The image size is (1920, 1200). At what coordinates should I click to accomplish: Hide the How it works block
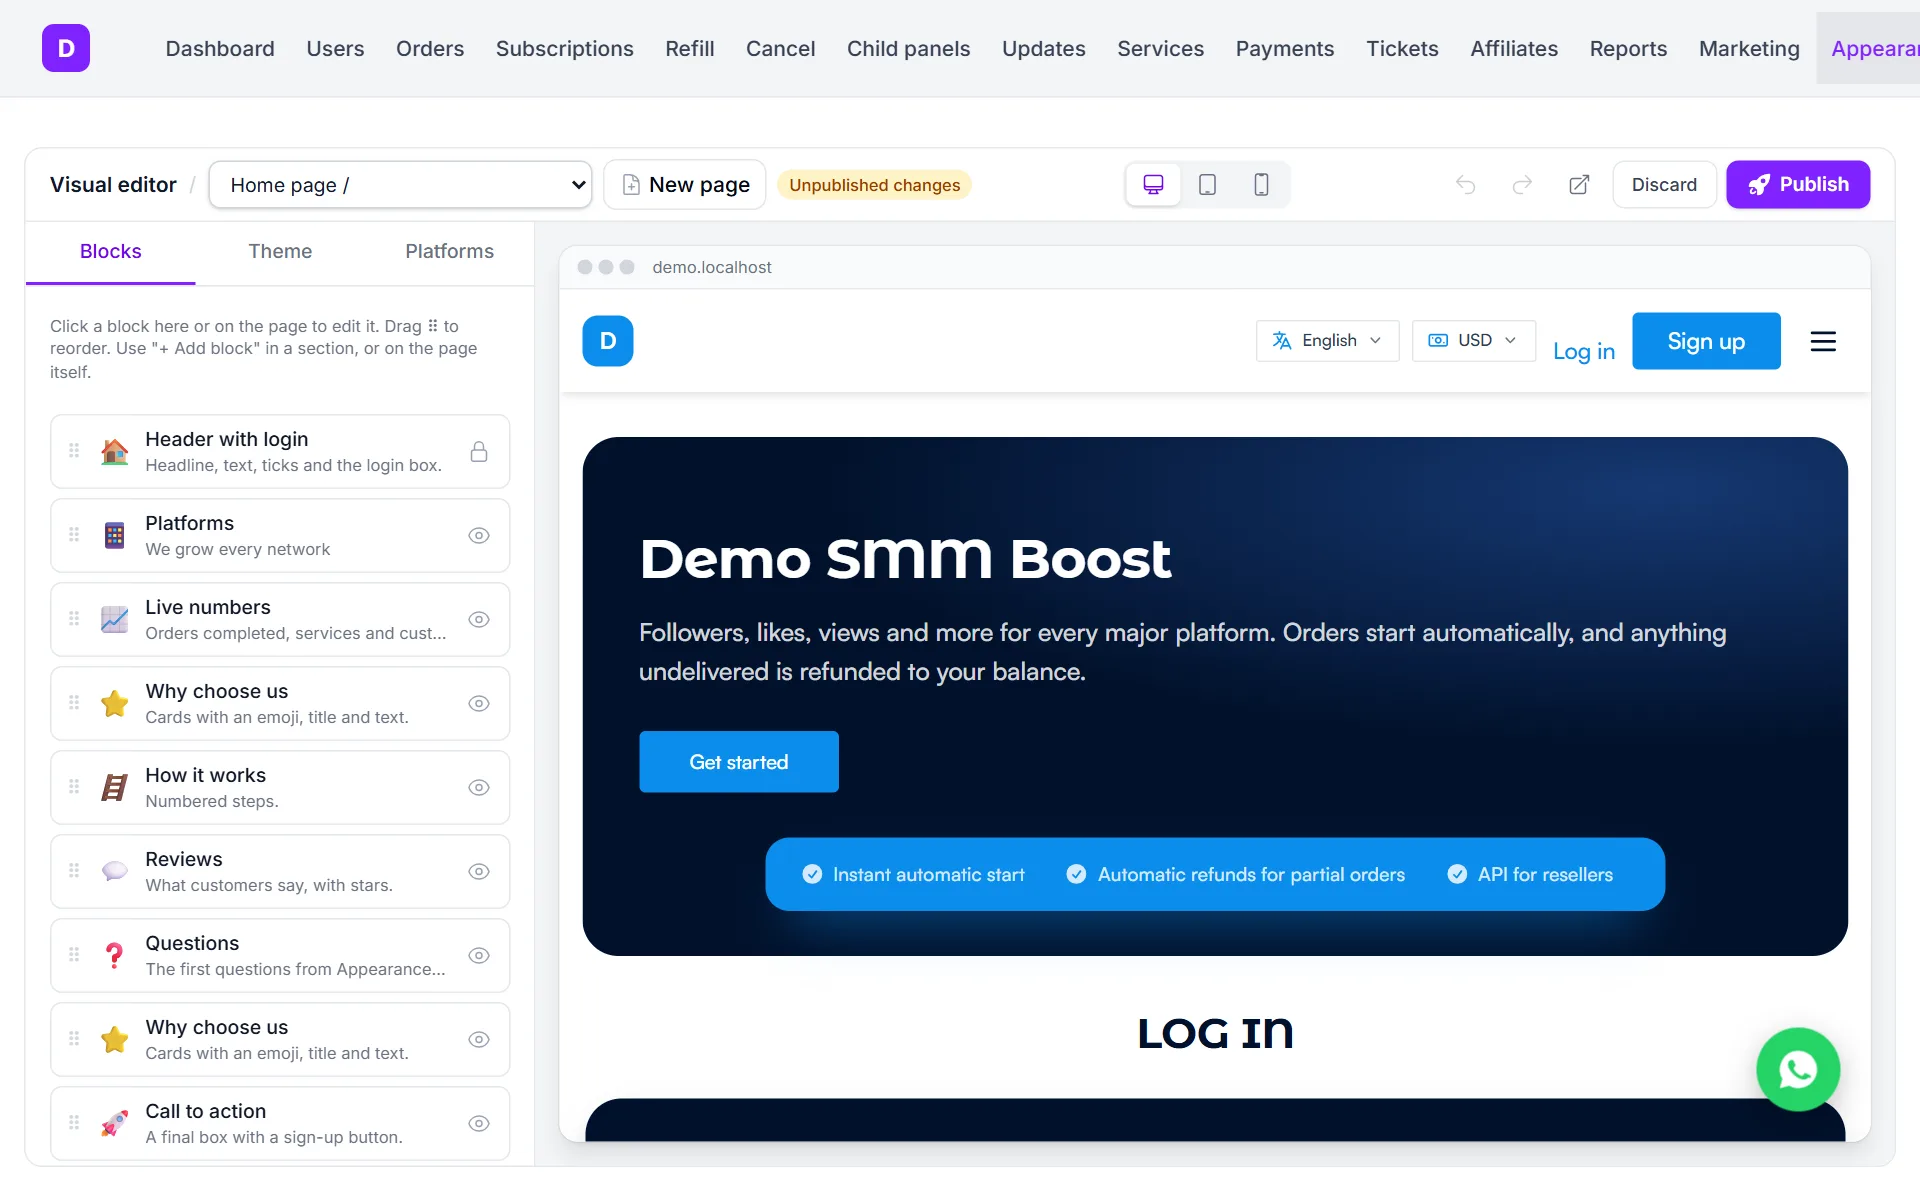(x=479, y=788)
